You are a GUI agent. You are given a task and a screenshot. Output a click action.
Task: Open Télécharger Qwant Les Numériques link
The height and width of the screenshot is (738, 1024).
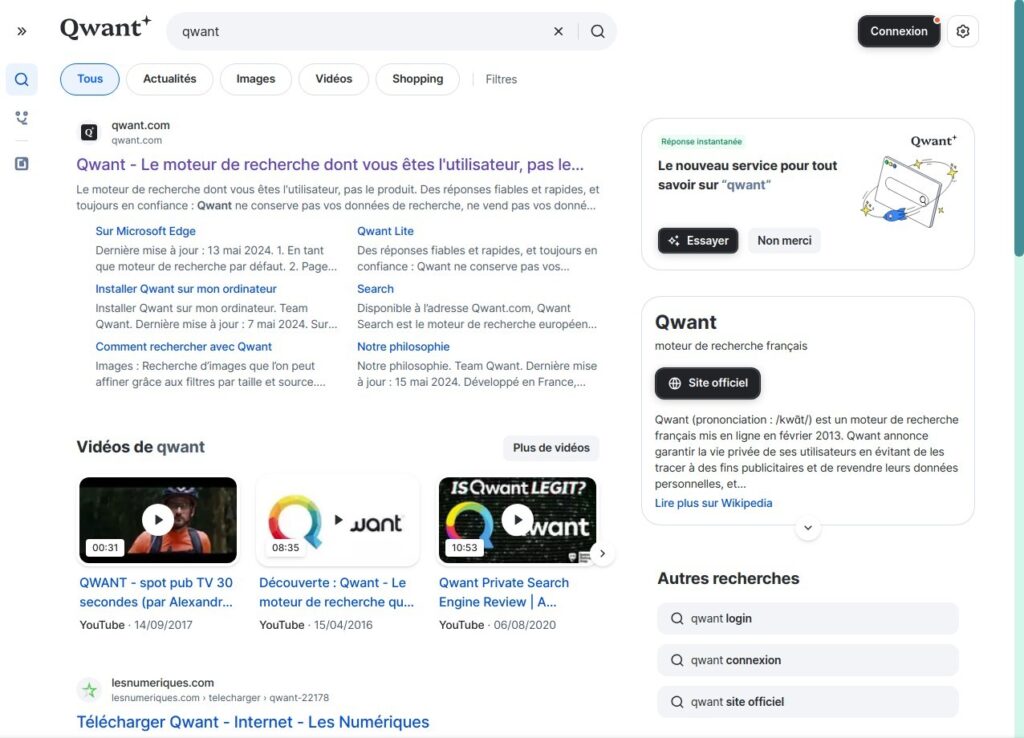(x=253, y=722)
